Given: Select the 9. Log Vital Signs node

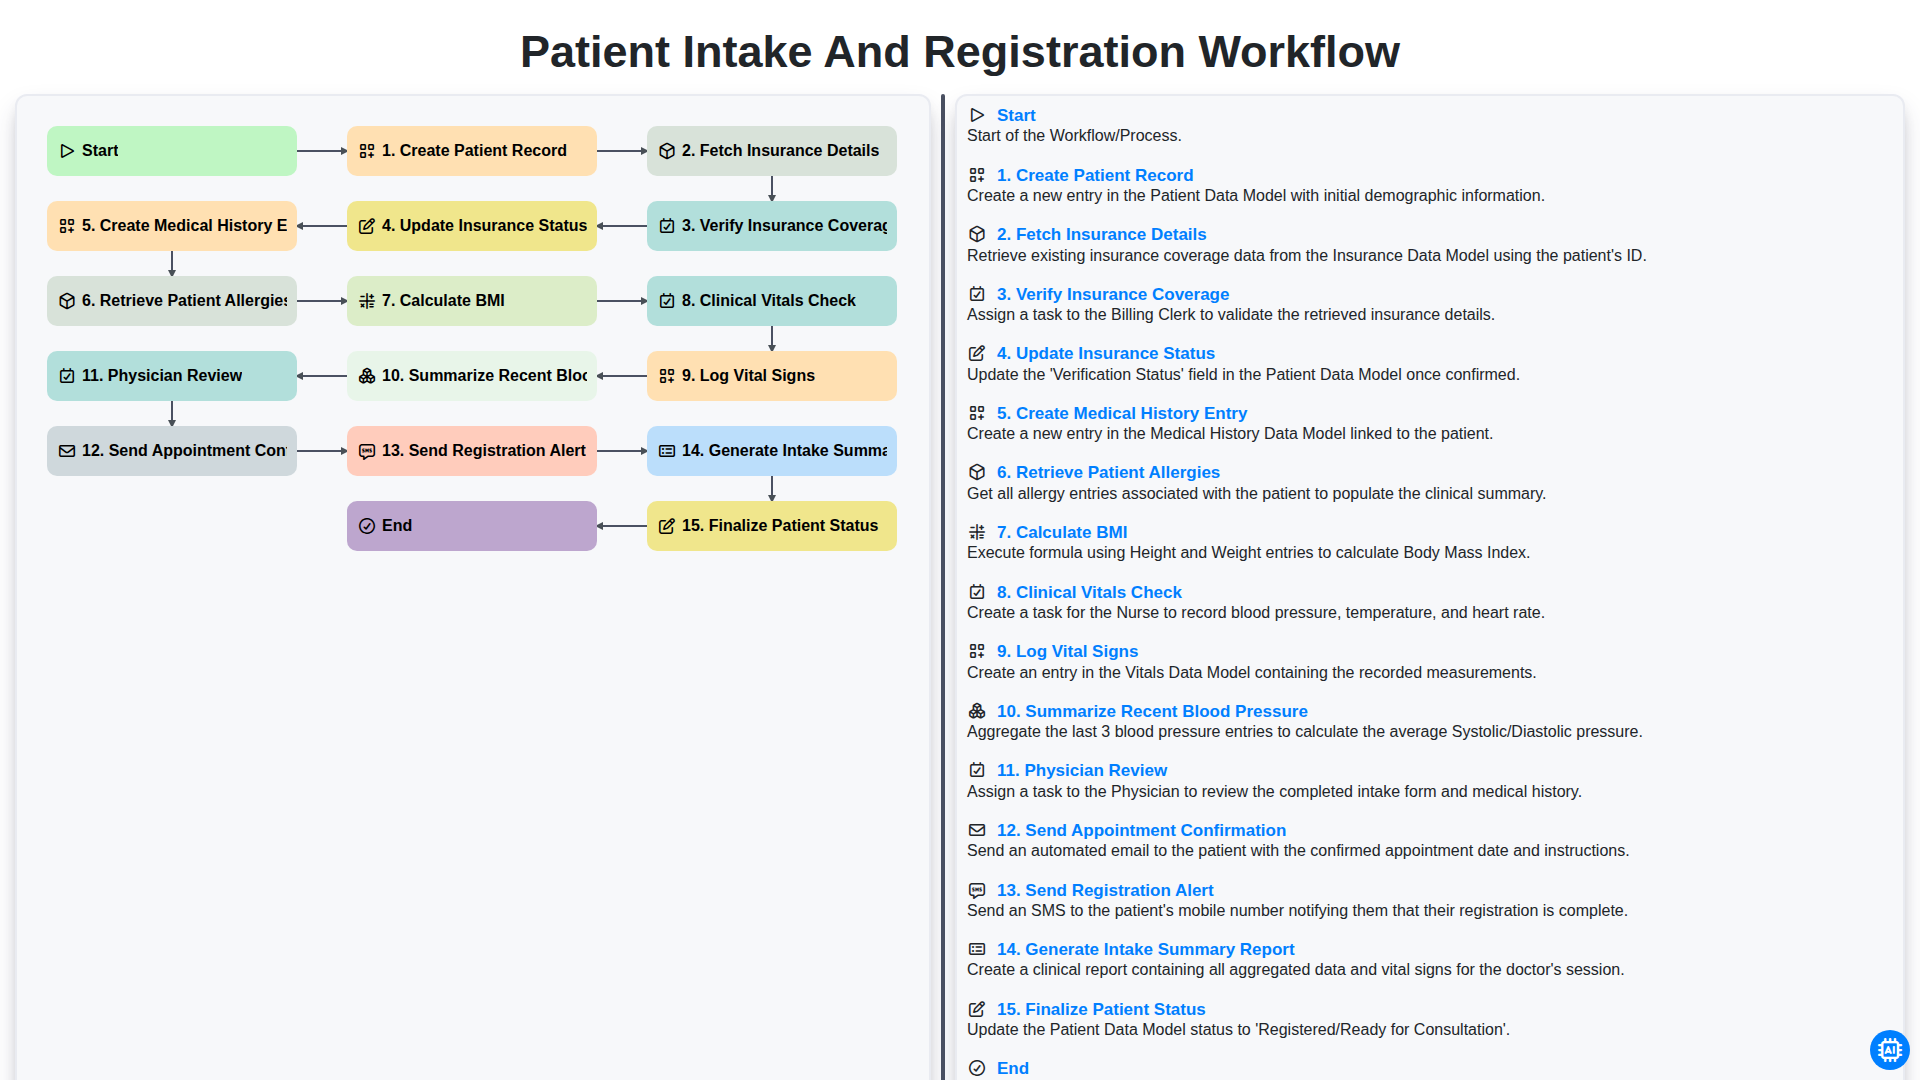Looking at the screenshot, I should [x=772, y=376].
